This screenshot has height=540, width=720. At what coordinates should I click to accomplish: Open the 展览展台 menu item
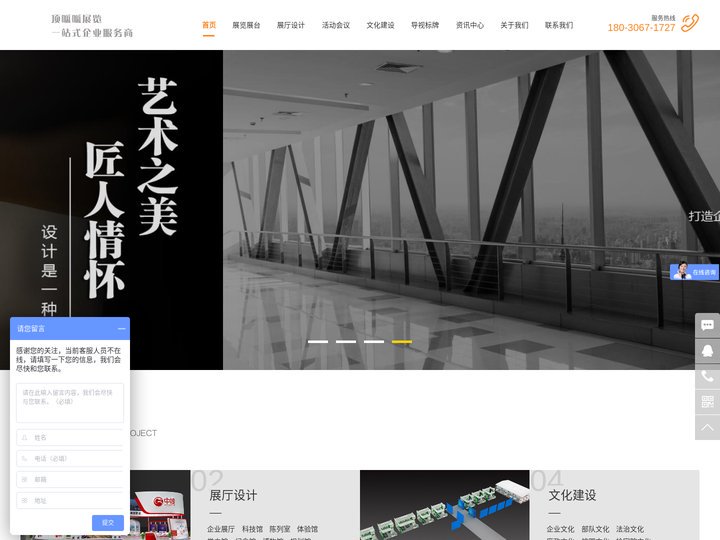[246, 25]
